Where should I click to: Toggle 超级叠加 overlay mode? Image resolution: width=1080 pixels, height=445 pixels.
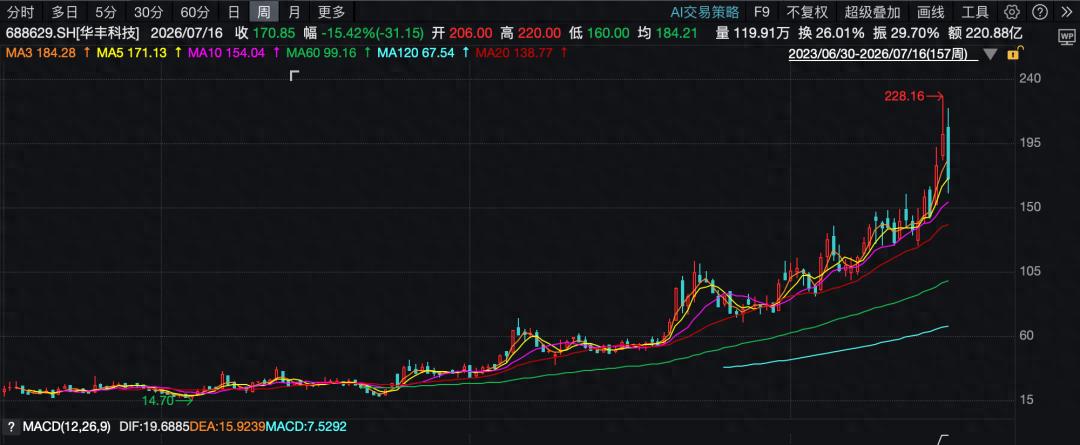(x=873, y=12)
